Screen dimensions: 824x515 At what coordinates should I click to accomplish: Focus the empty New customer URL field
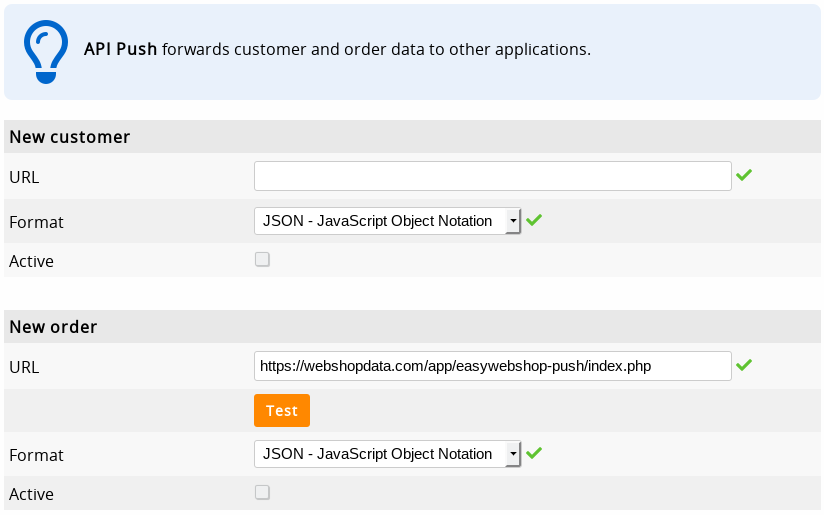pyautogui.click(x=492, y=176)
